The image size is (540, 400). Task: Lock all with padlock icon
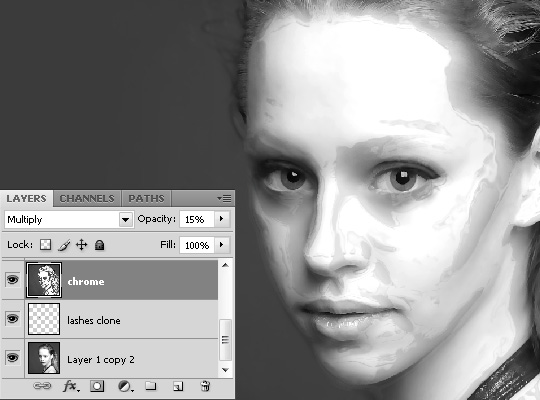coord(100,245)
